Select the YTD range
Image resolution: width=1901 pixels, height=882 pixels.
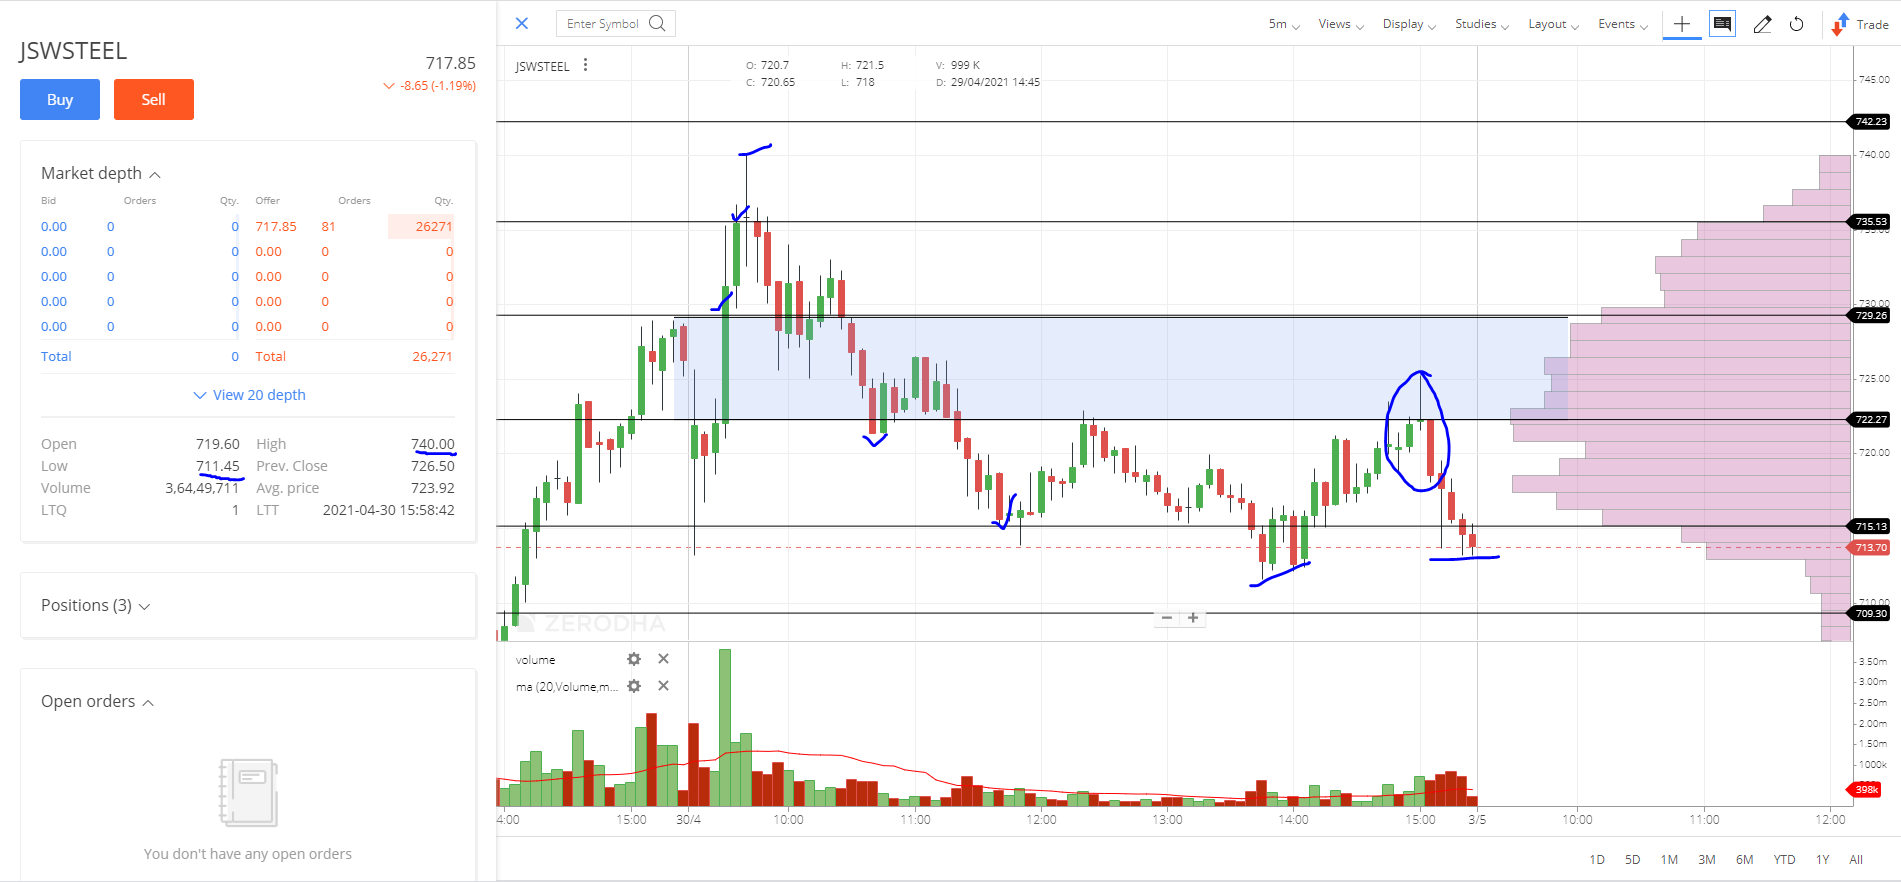[1784, 860]
